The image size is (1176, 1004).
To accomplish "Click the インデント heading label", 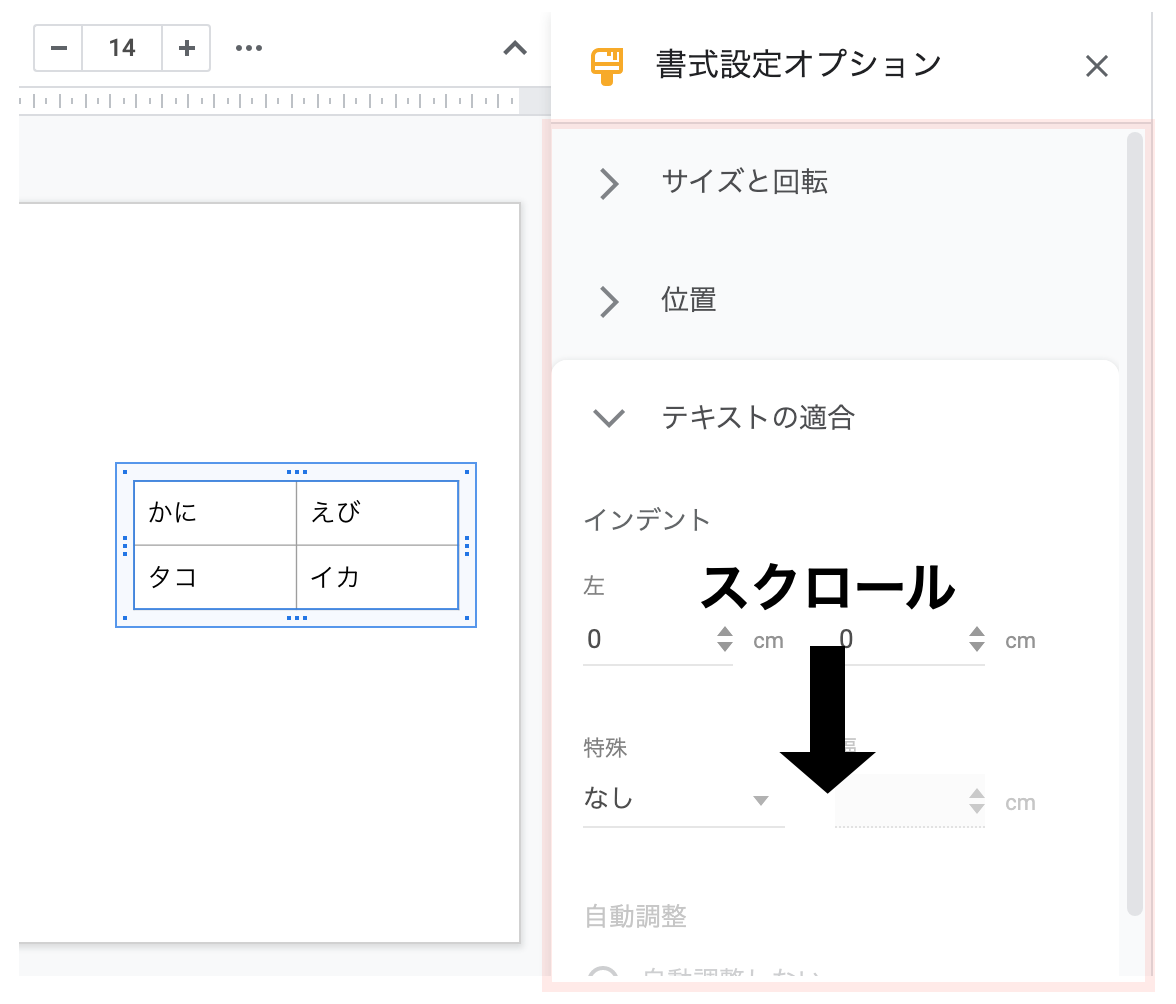I will point(647,520).
